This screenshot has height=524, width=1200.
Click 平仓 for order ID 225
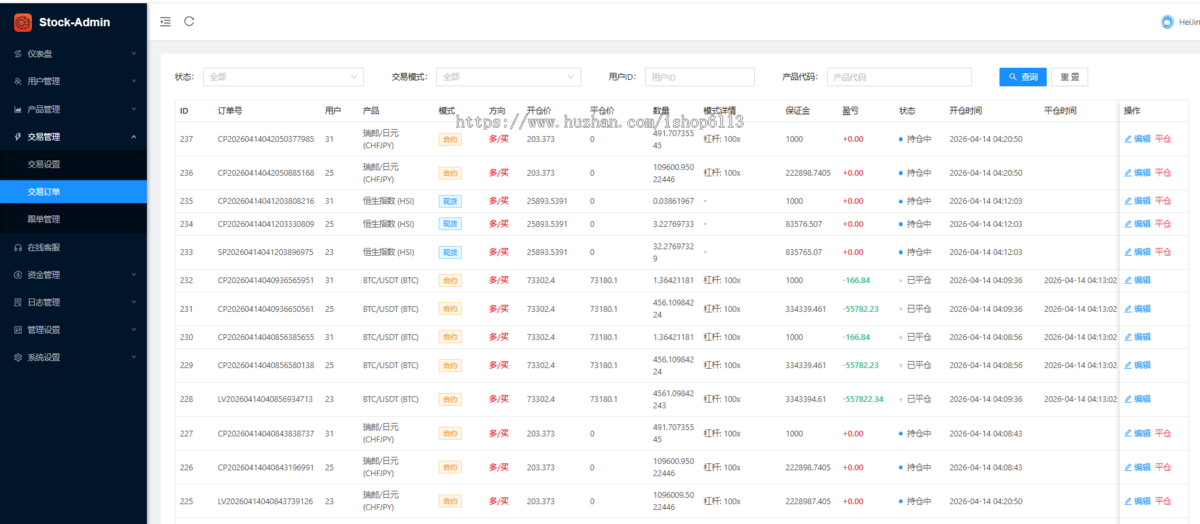tap(1163, 501)
